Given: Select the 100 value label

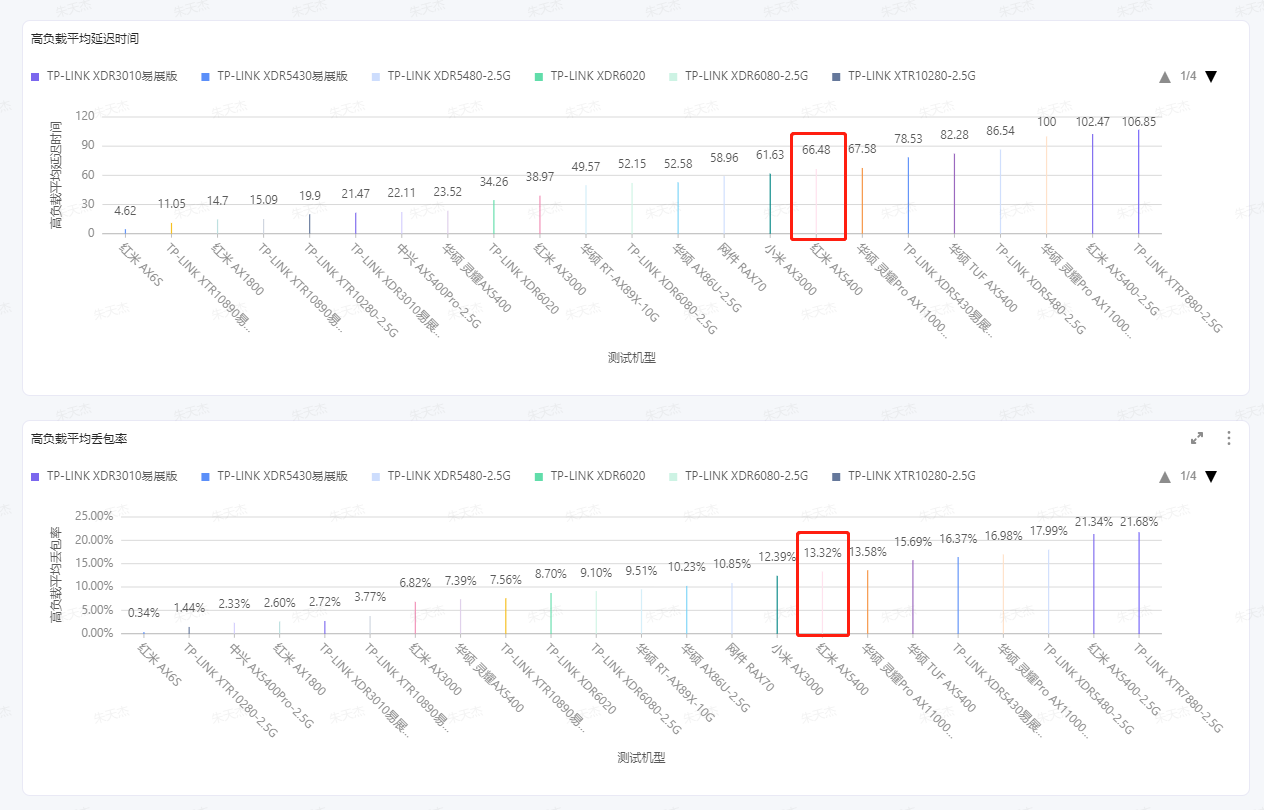Looking at the screenshot, I should pos(1046,122).
